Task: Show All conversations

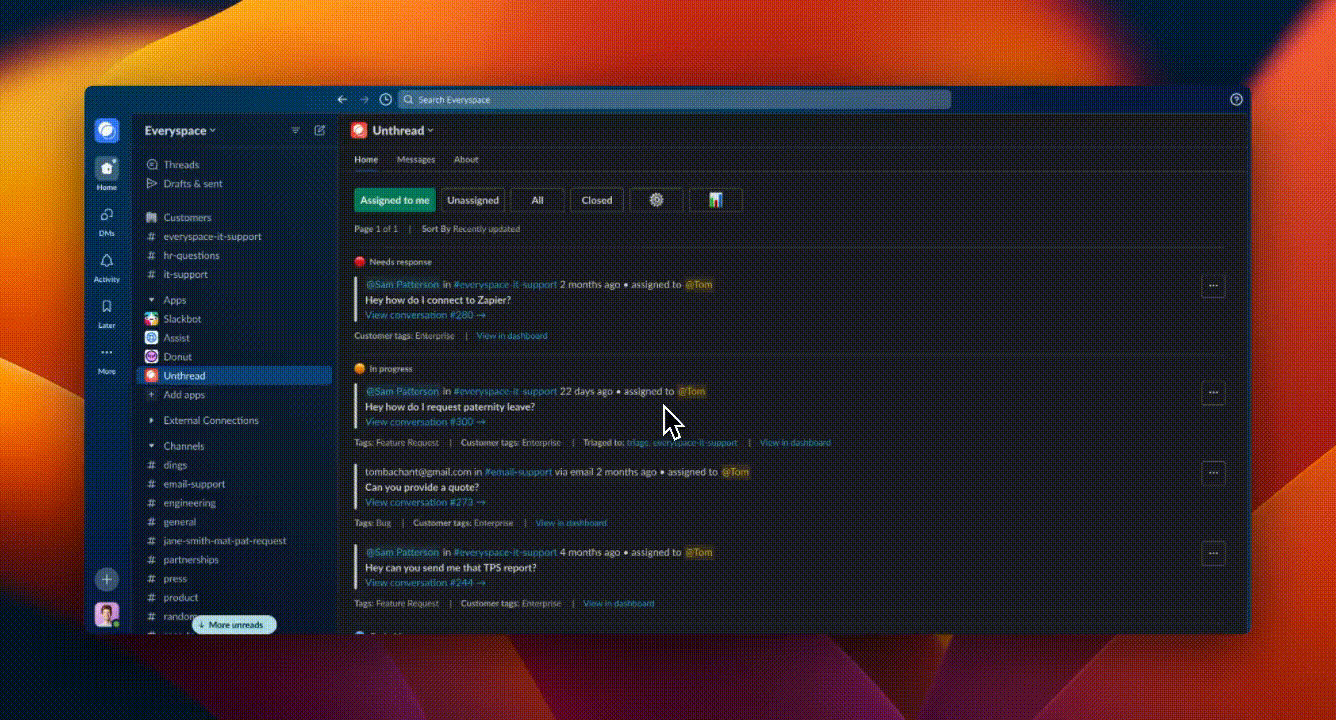Action: tap(537, 200)
